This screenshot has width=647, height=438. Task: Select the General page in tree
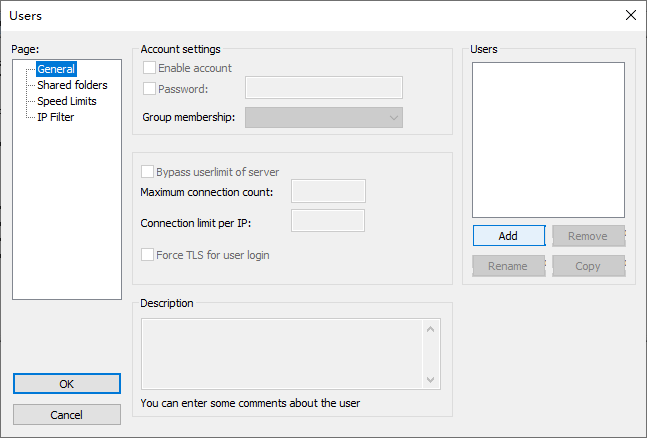point(56,69)
